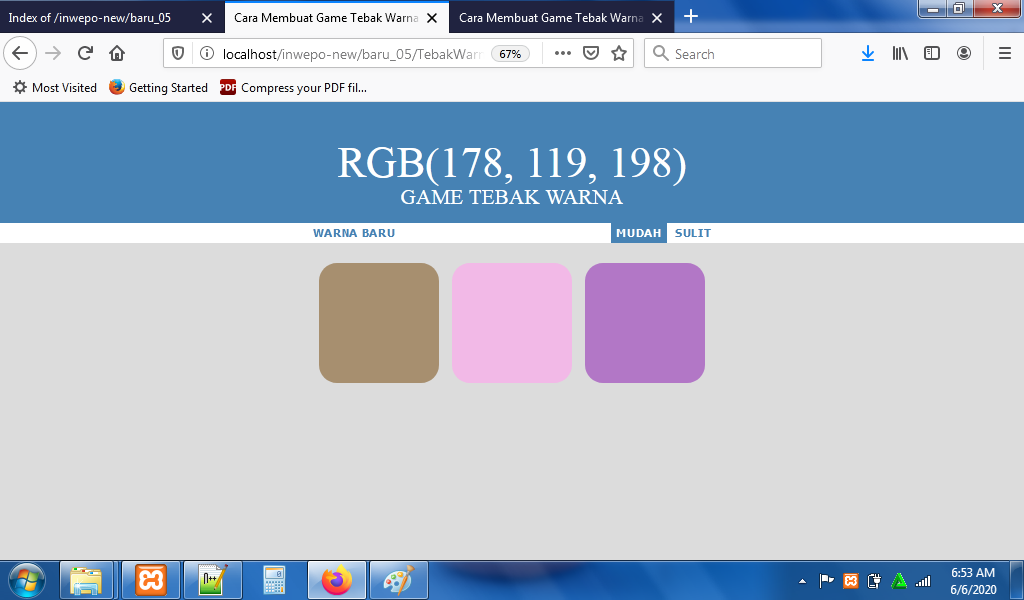This screenshot has height=600, width=1024.
Task: Click the Pocket save icon
Action: pos(591,54)
